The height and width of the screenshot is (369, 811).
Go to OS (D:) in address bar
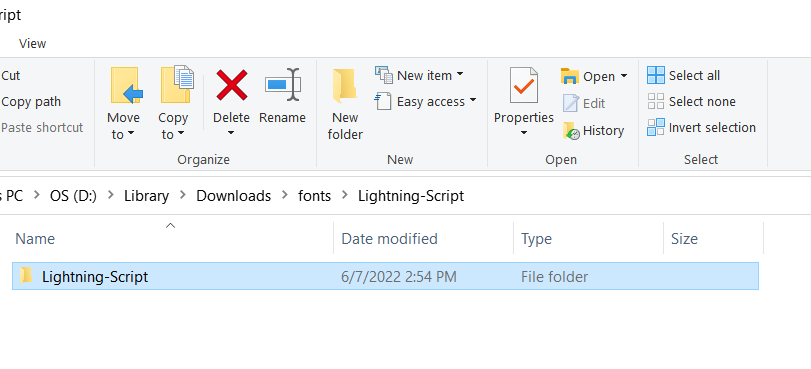click(73, 196)
